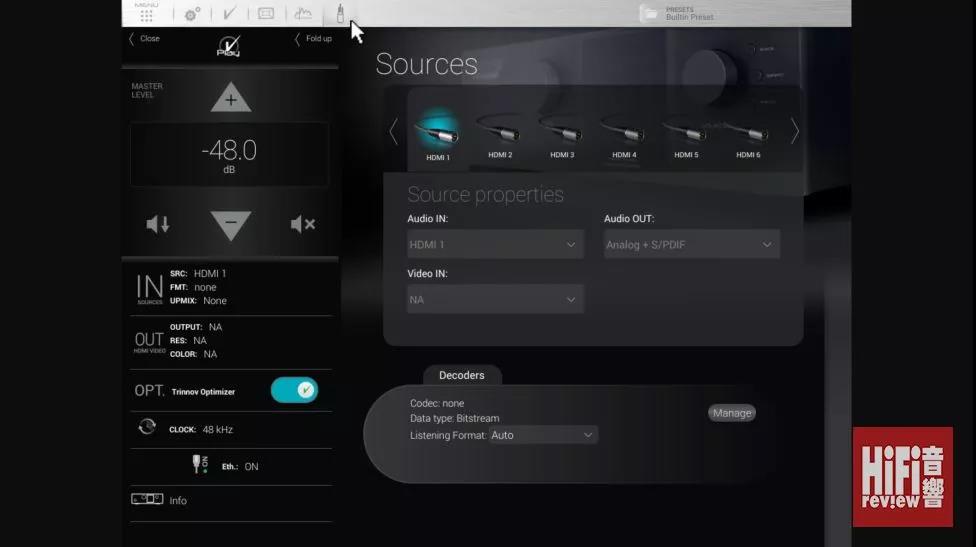Click the clock sync icon
Viewport: 976px width, 547px height.
pyautogui.click(x=147, y=428)
